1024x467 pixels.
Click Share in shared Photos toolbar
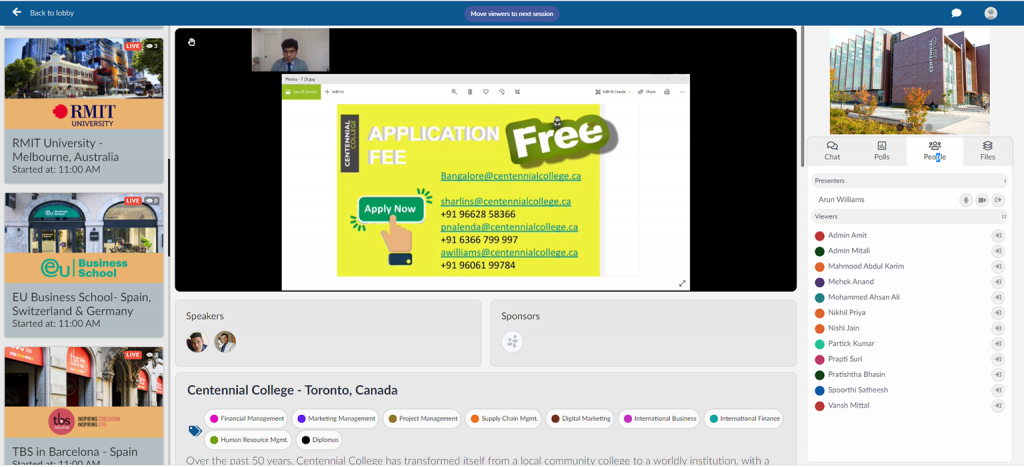[x=647, y=92]
